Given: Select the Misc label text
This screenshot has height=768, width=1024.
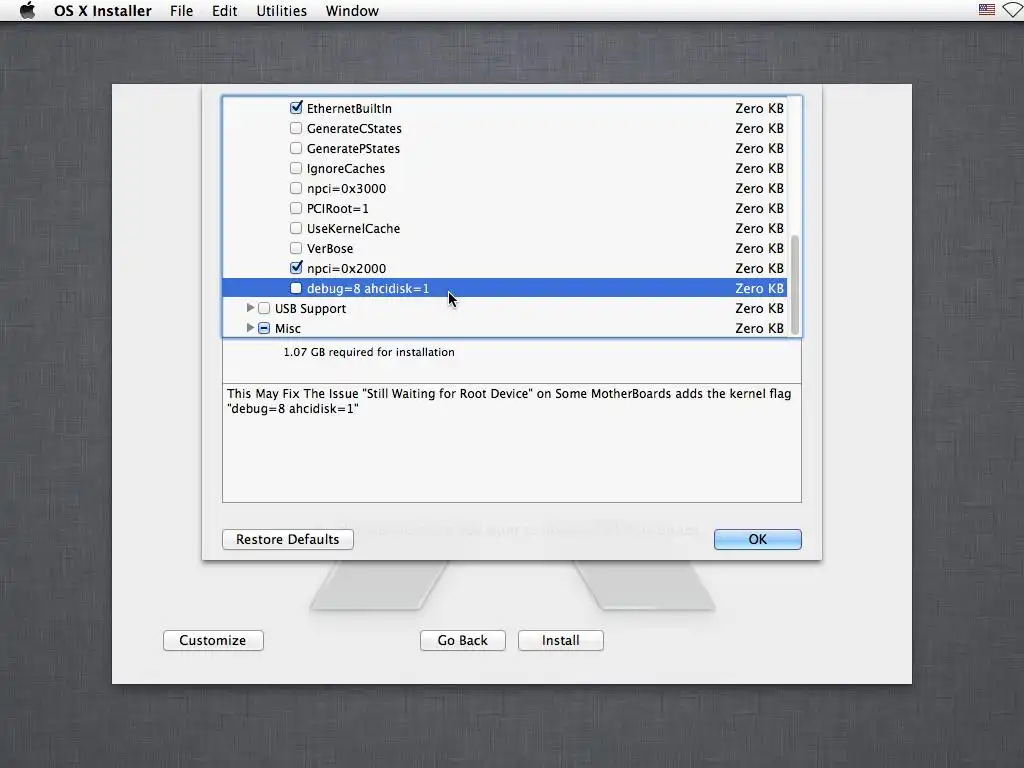Looking at the screenshot, I should (288, 328).
